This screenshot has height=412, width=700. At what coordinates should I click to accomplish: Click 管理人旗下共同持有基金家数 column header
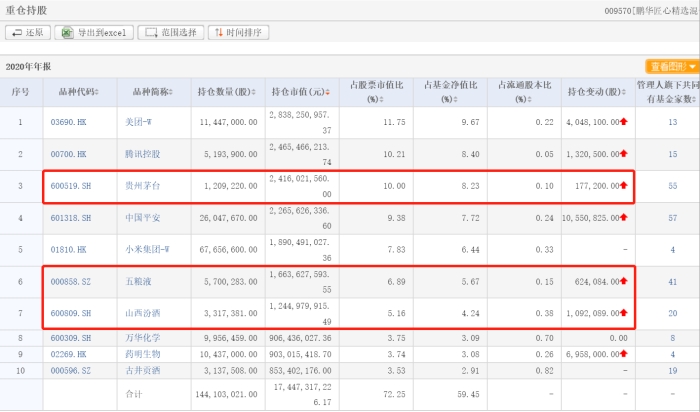click(667, 92)
